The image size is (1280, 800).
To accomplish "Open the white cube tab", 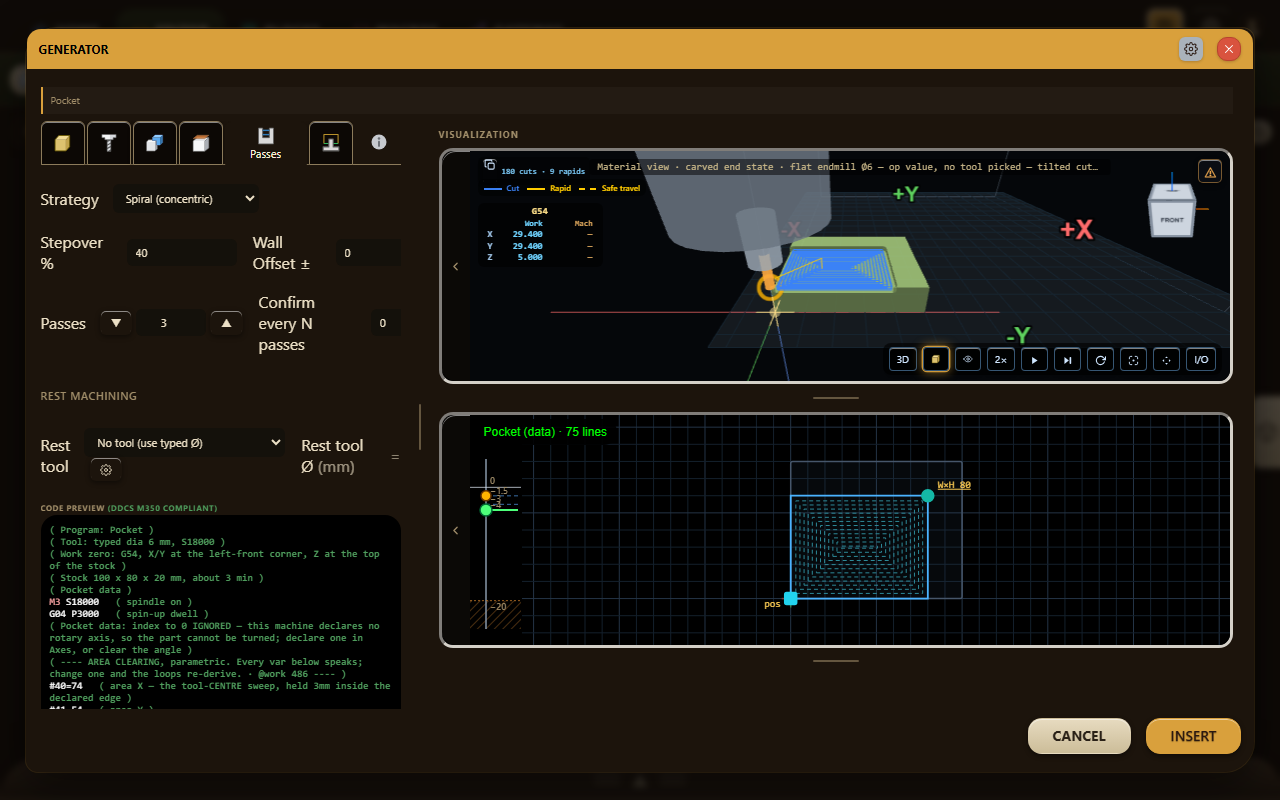I will pos(200,143).
